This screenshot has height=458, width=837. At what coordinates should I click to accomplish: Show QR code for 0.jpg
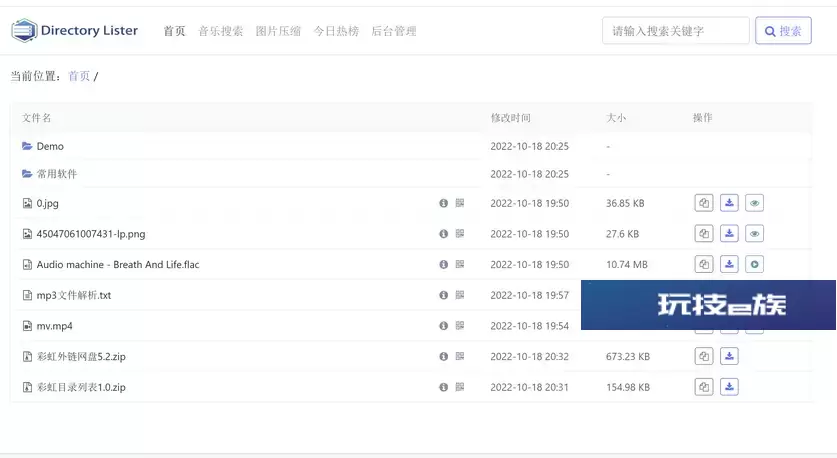pos(460,203)
